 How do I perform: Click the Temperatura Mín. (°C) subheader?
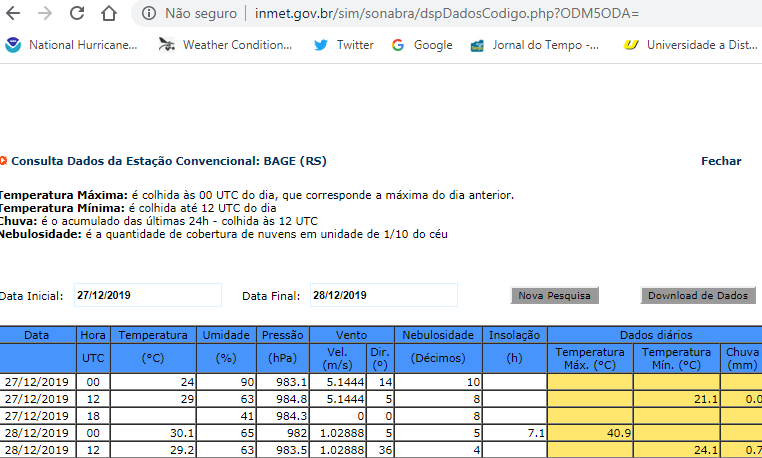pyautogui.click(x=676, y=358)
